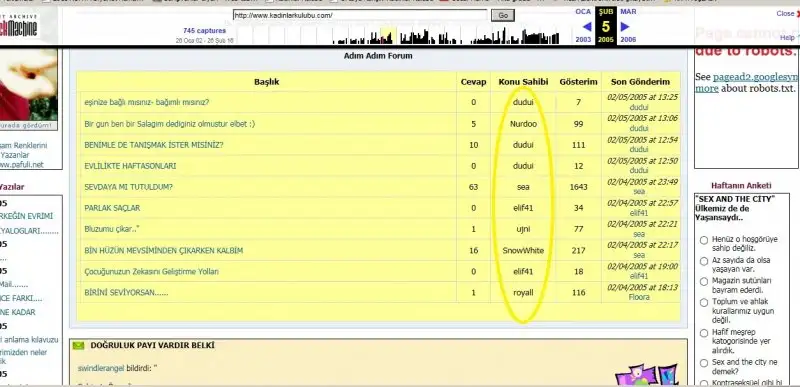Click topic owner ujni

click(x=523, y=229)
